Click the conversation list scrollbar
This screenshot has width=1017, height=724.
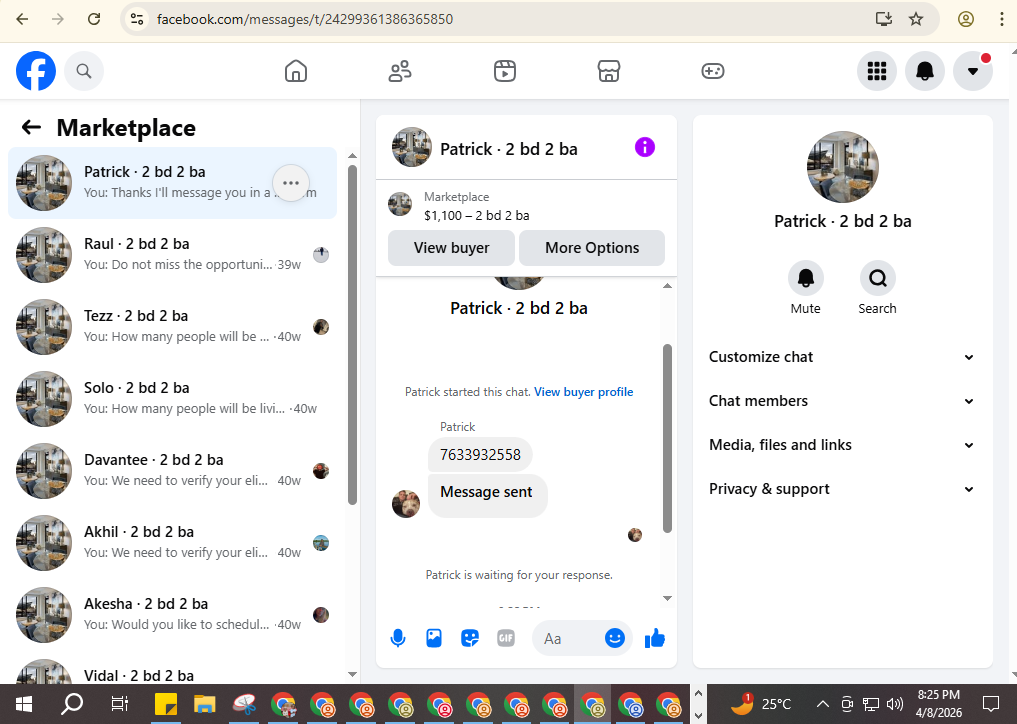pos(352,335)
